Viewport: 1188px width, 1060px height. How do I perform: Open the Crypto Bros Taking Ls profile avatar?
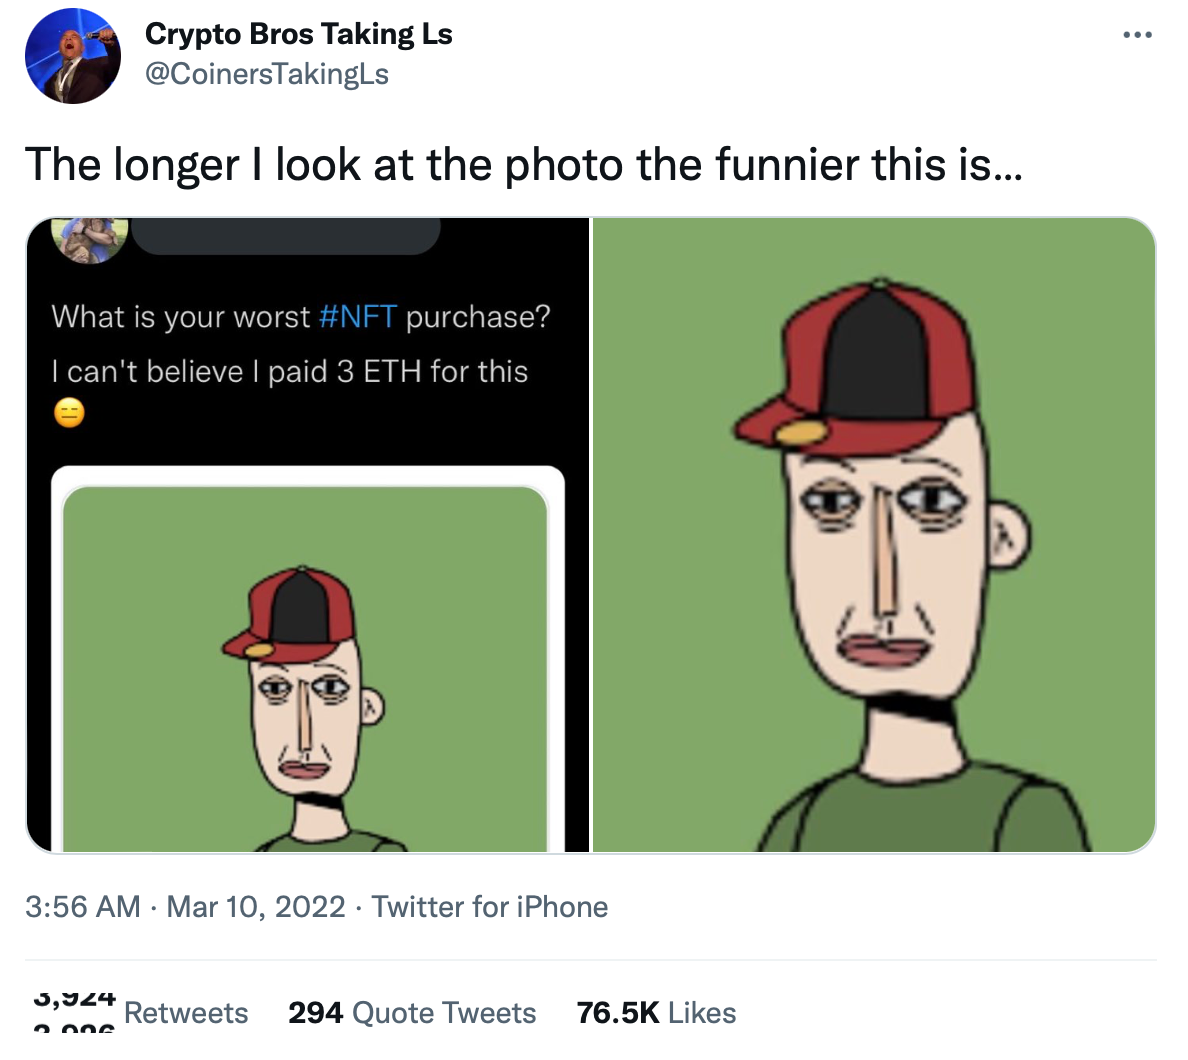click(x=73, y=56)
